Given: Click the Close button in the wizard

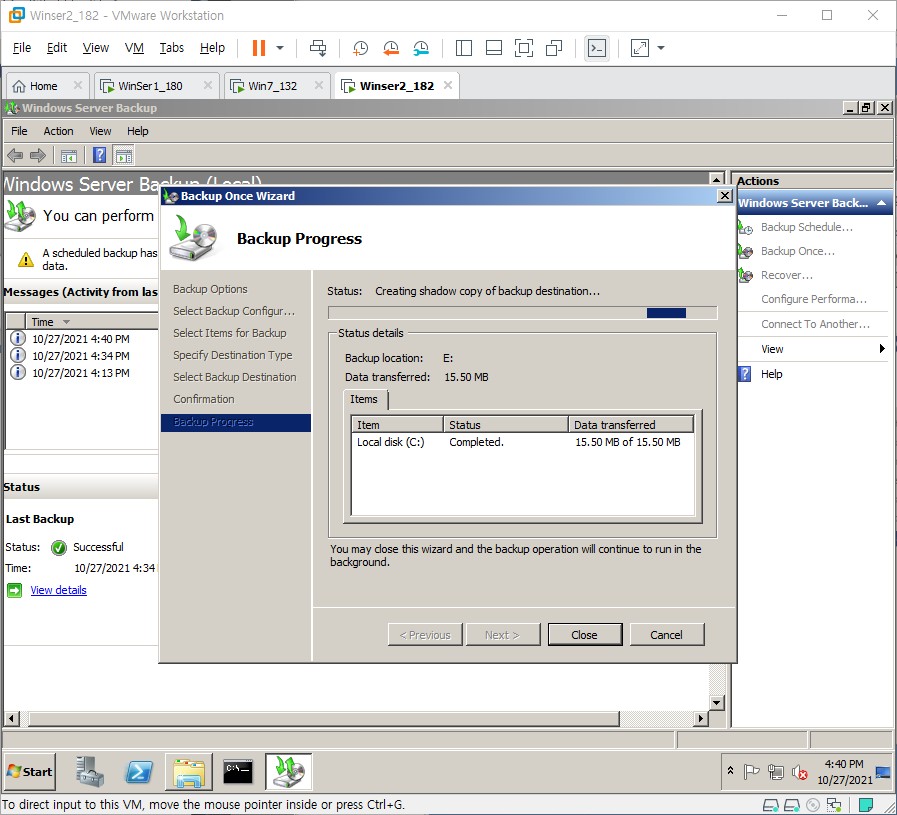Looking at the screenshot, I should click(585, 635).
